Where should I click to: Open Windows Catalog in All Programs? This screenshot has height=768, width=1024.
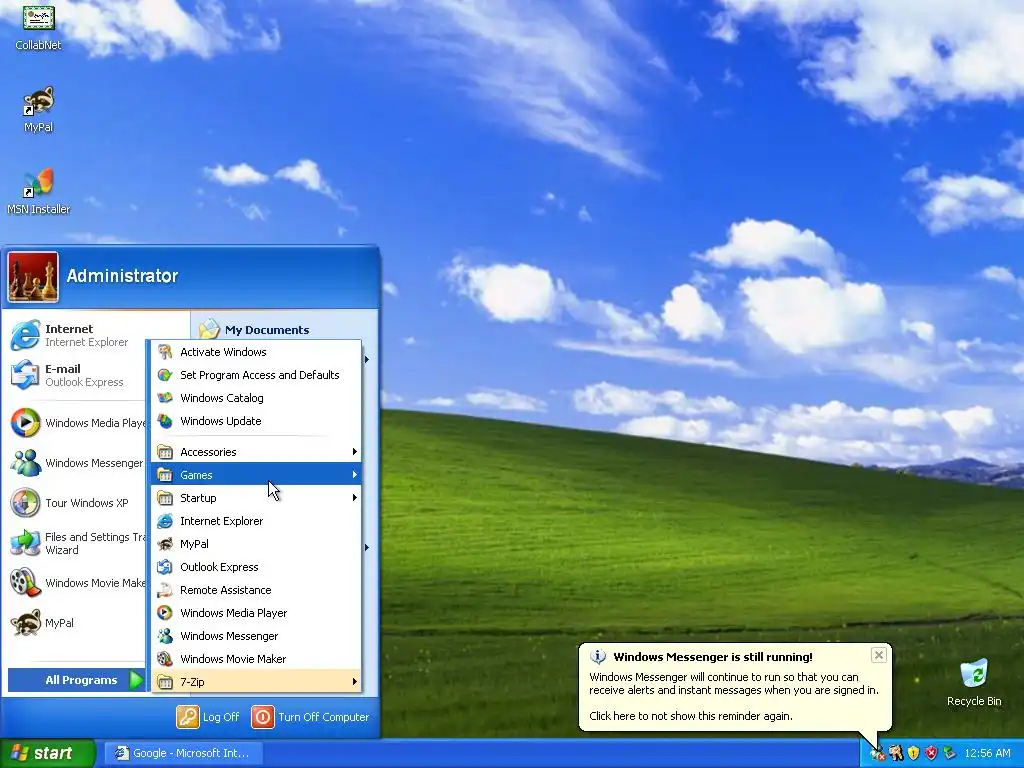(x=256, y=398)
